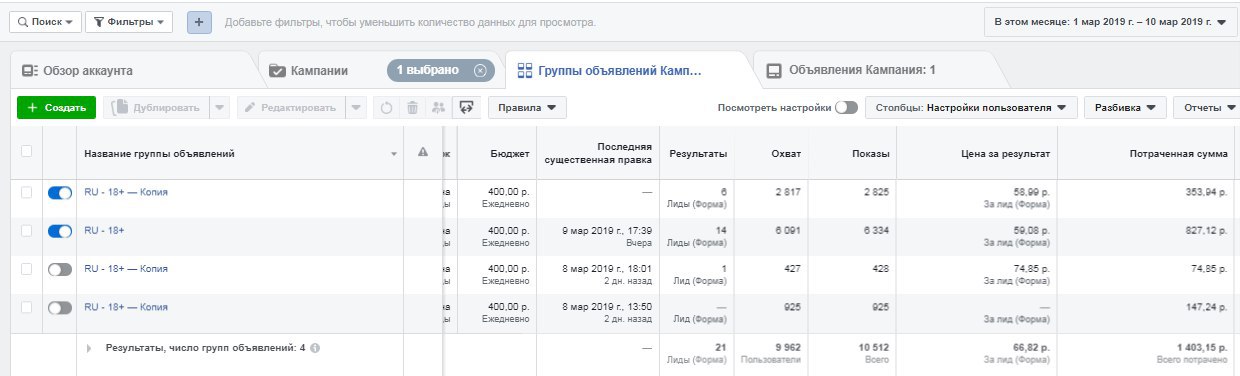Open the first 'RU - 18+ — Копия' link
The height and width of the screenshot is (376, 1240).
[x=126, y=192]
